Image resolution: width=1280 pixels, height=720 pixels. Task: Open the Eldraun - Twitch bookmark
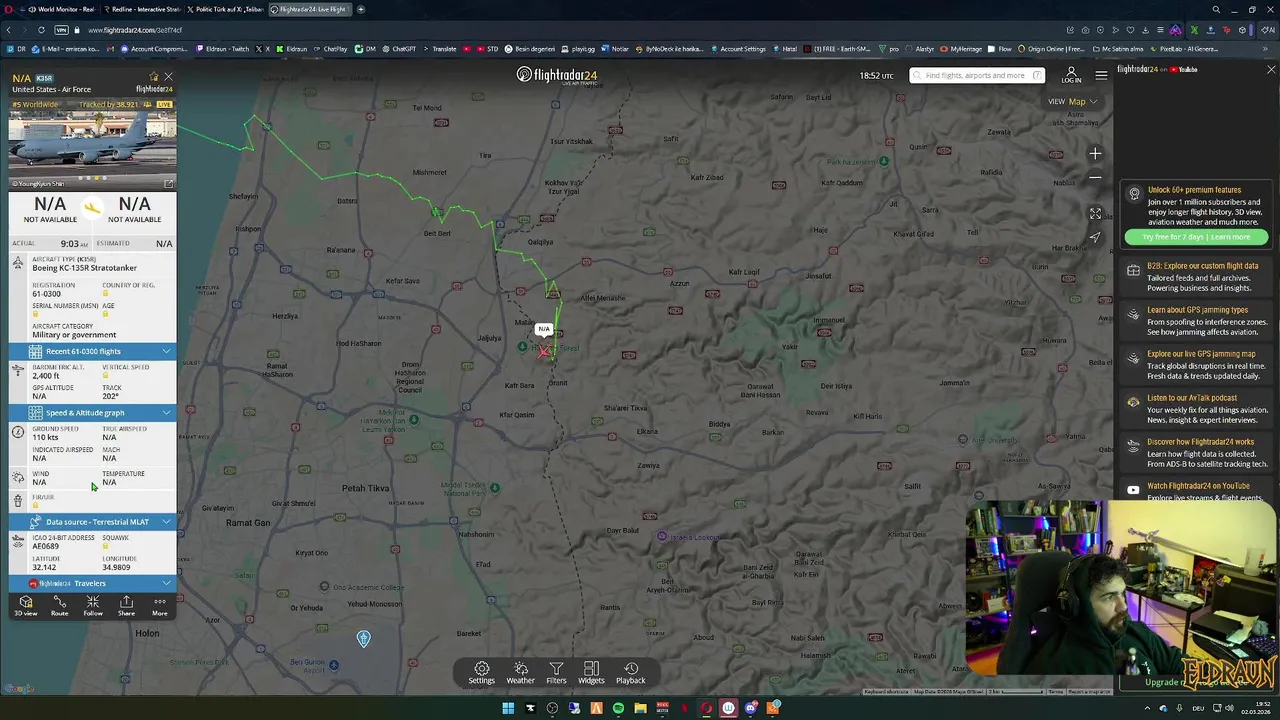(x=223, y=49)
